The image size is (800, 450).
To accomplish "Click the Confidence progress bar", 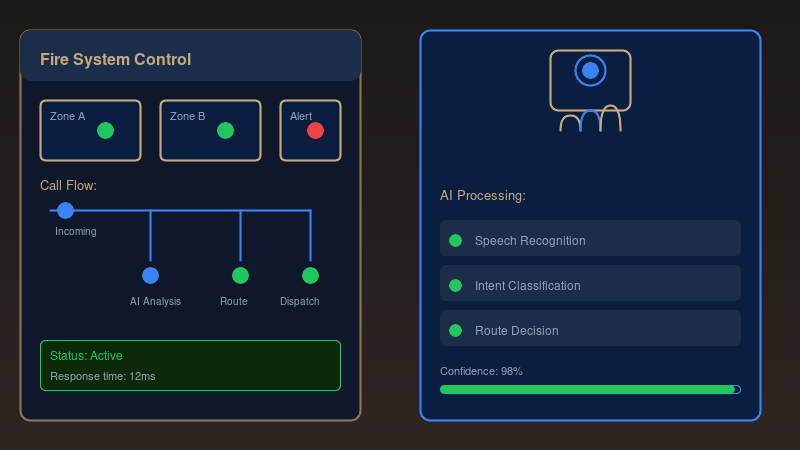I will (x=590, y=389).
